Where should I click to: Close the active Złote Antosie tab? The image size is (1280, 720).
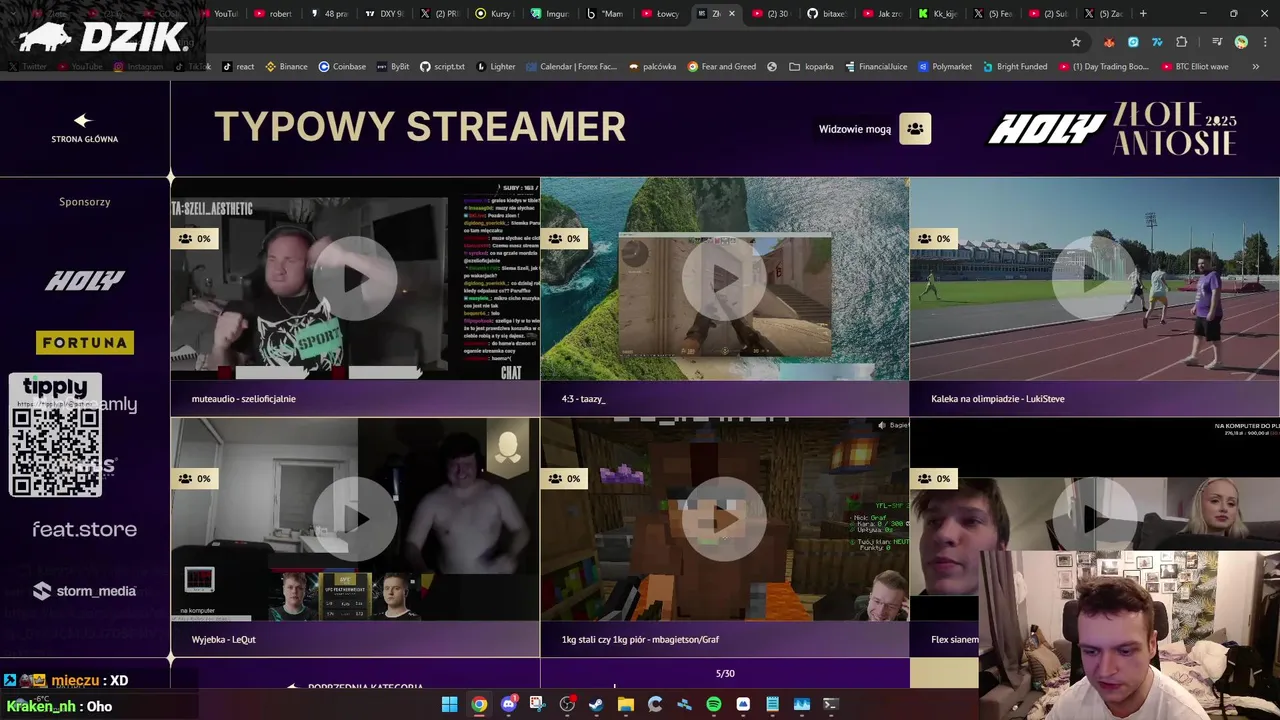(x=732, y=13)
